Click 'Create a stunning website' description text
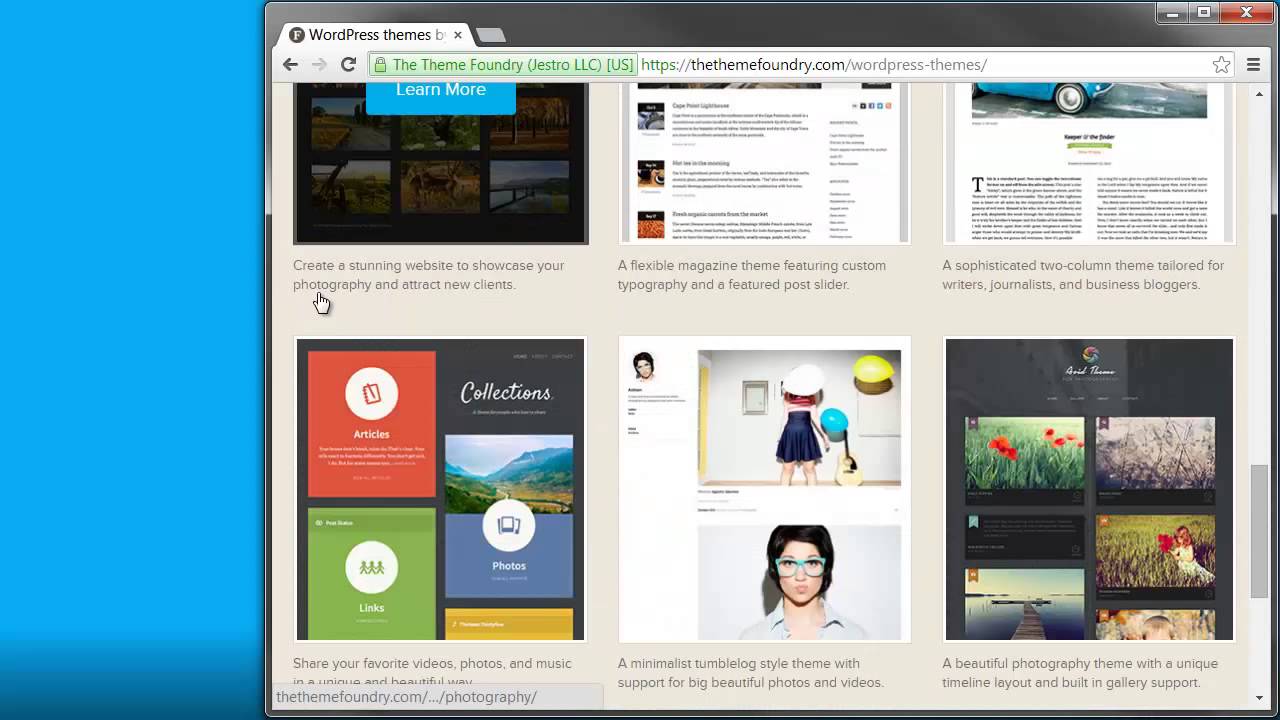Viewport: 1280px width, 720px height. pos(428,275)
